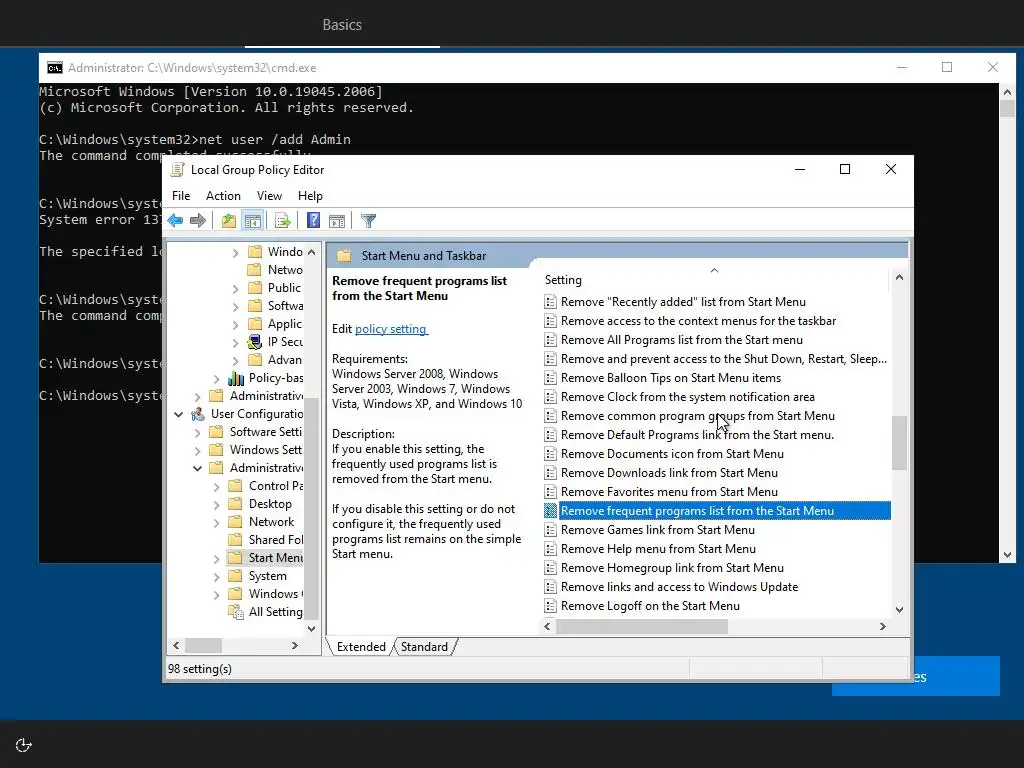The height and width of the screenshot is (768, 1024).
Task: Select Remove links and access to Windows Update
Action: pos(679,587)
